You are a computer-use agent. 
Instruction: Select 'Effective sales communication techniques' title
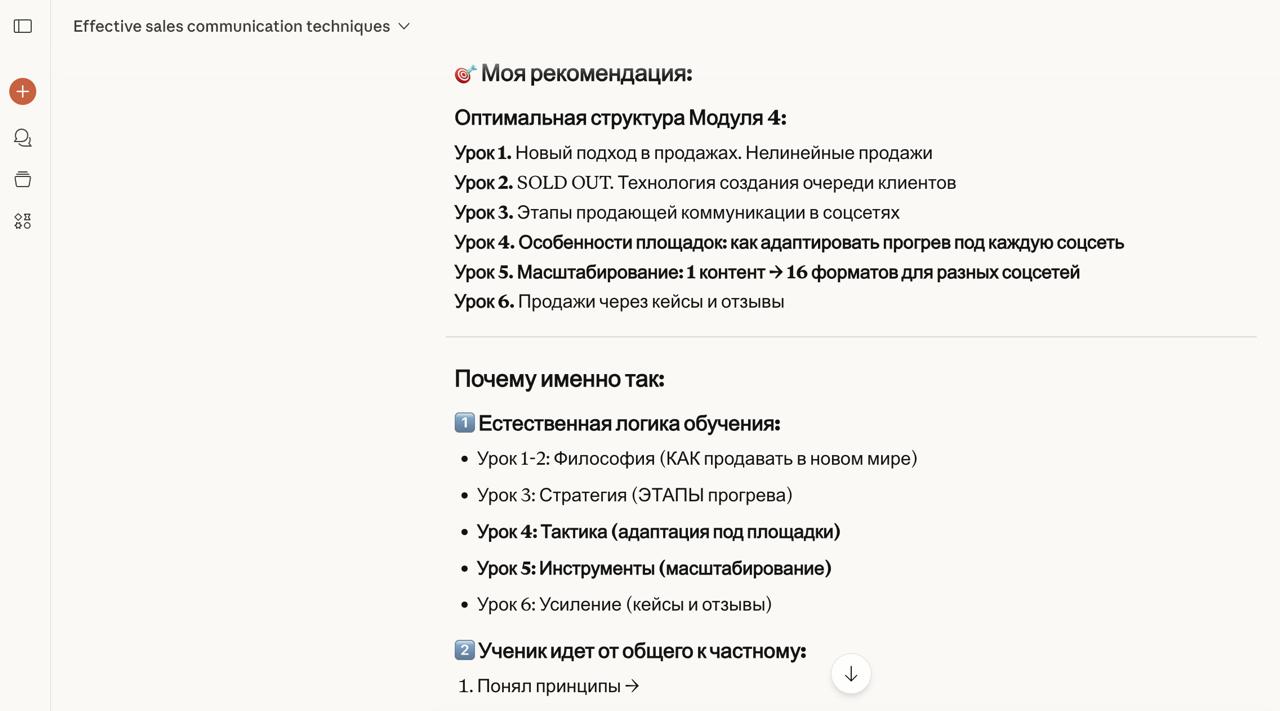pos(231,26)
